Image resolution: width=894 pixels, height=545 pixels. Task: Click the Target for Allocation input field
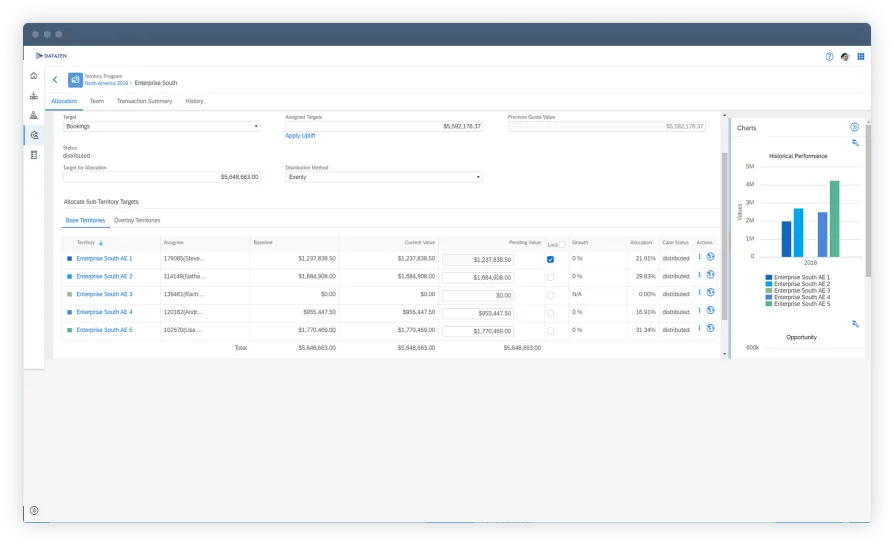pyautogui.click(x=161, y=177)
